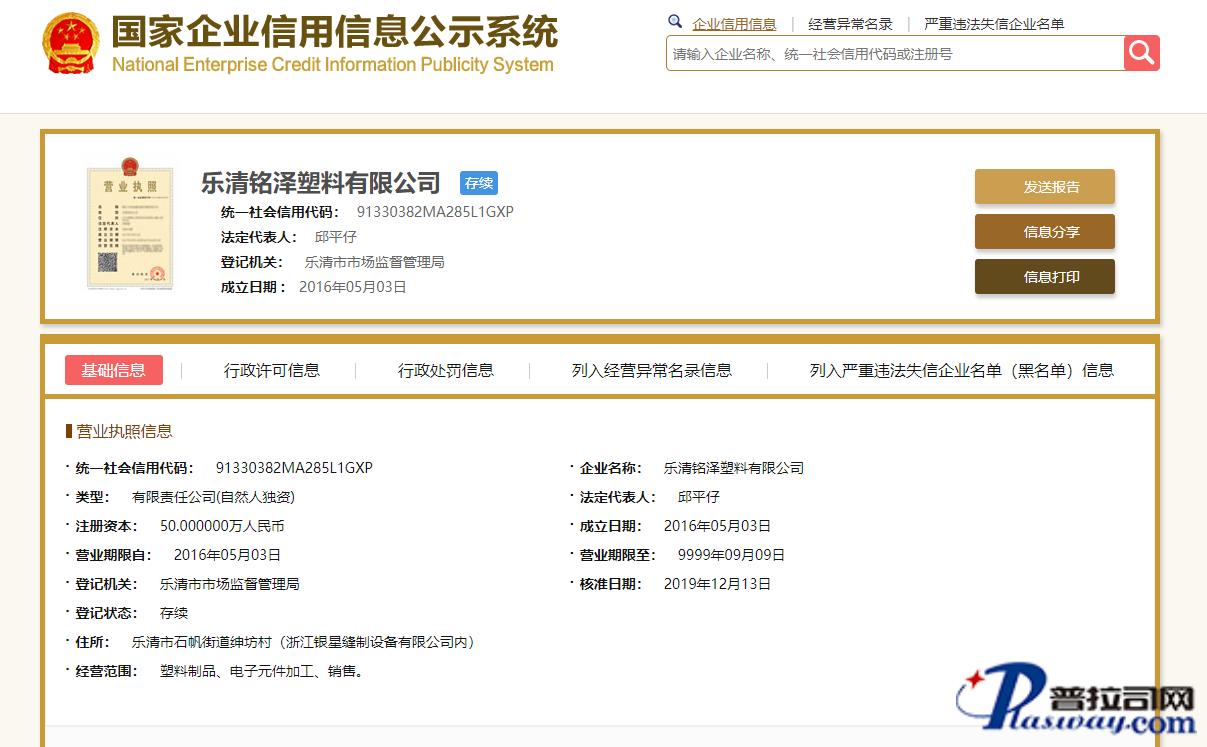Click the small blue search icon
Viewport: 1207px width, 747px height.
675,22
